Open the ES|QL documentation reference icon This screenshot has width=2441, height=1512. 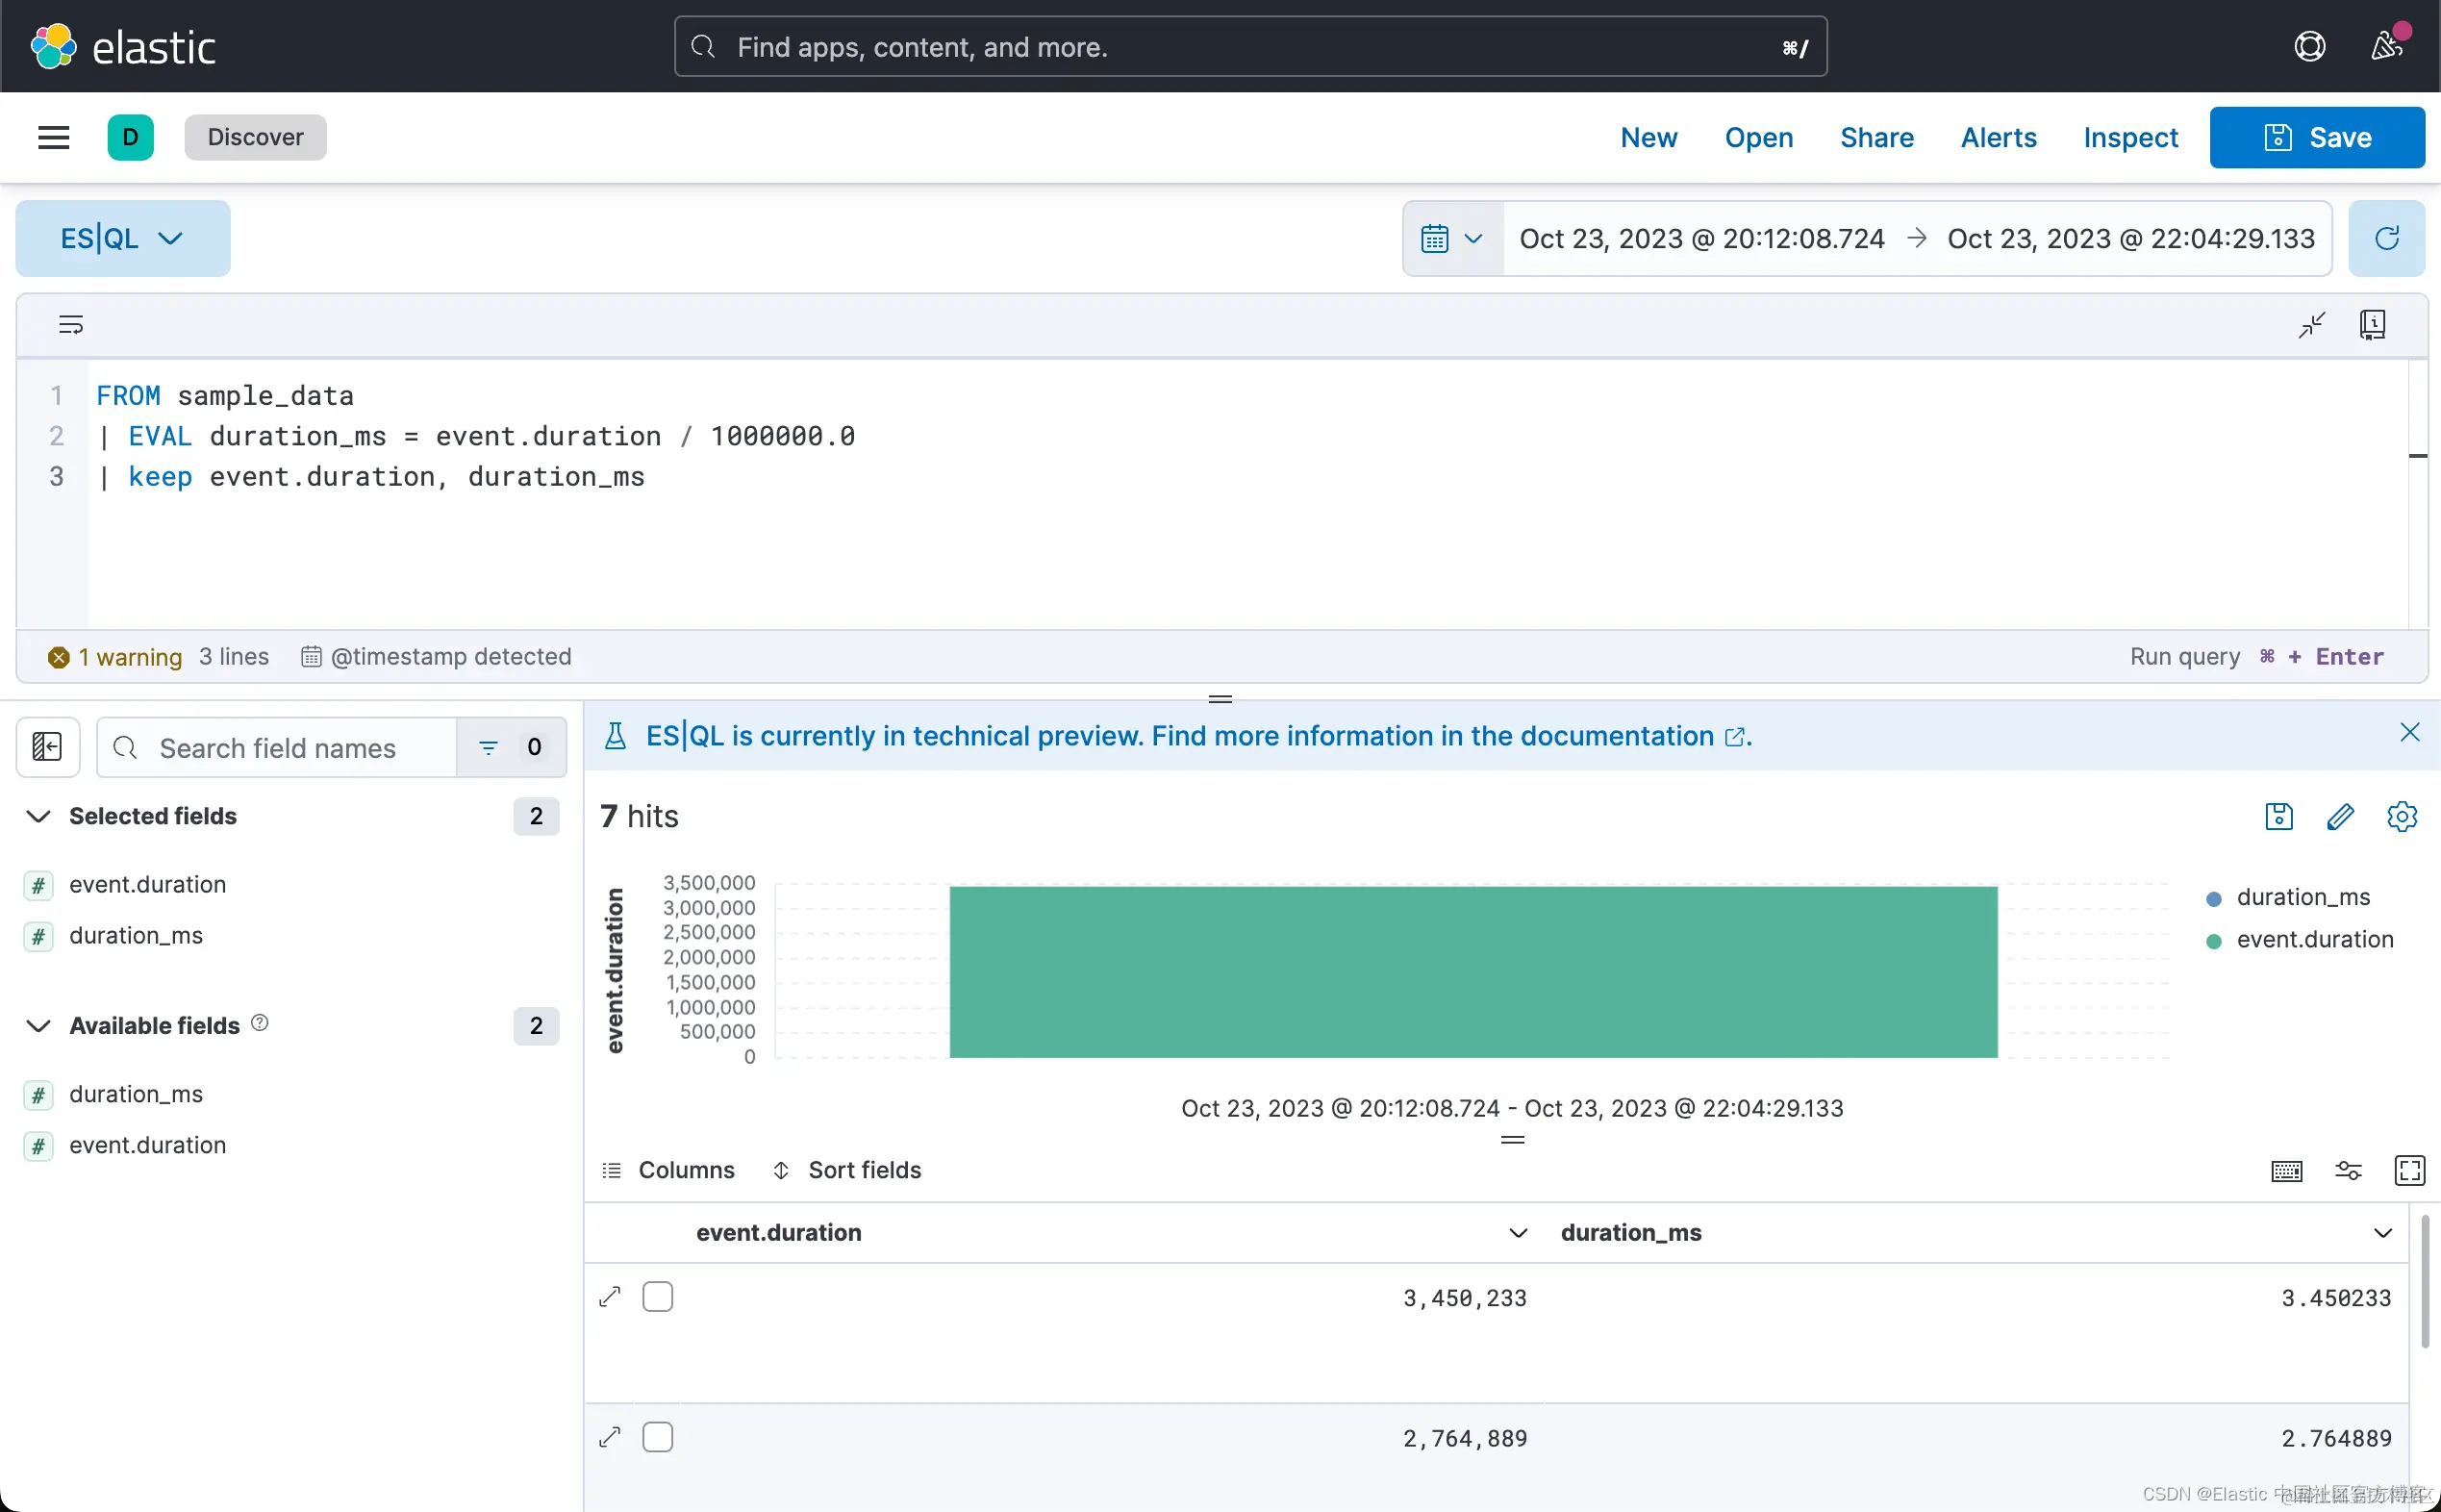[2372, 324]
